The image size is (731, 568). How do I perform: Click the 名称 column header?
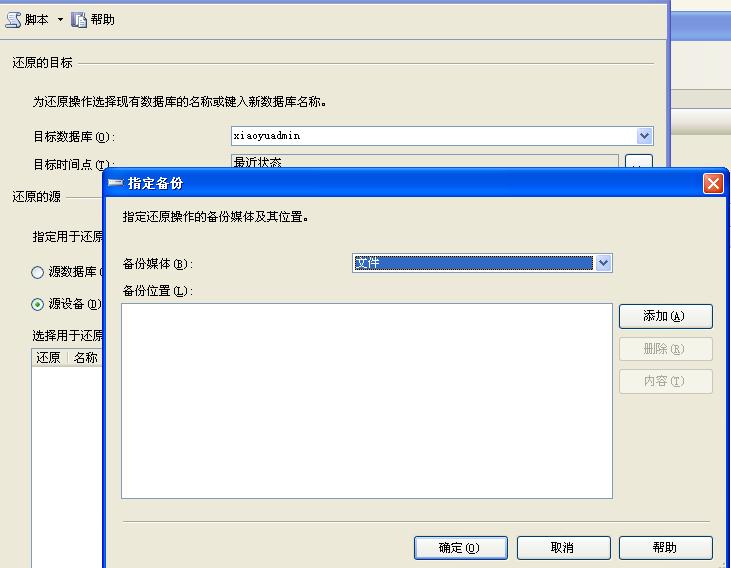(x=85, y=358)
